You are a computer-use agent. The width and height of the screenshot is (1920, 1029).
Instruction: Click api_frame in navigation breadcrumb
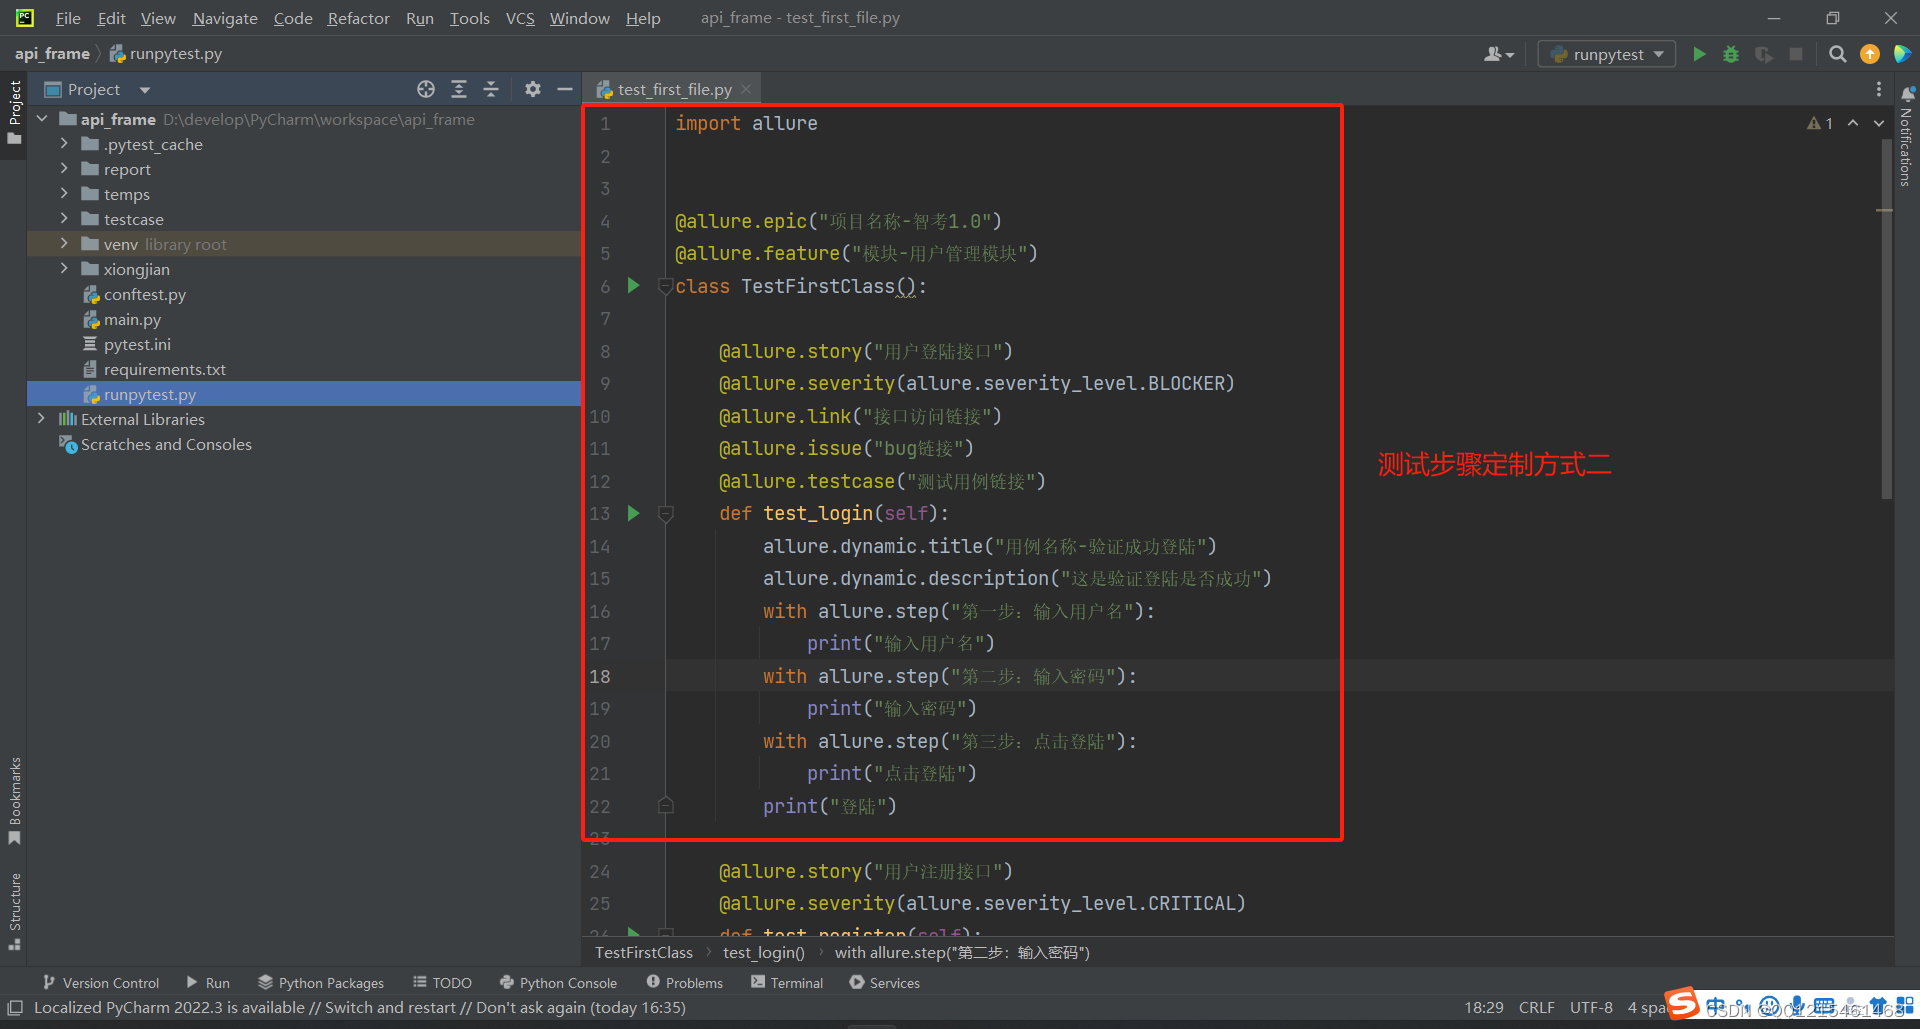click(x=52, y=53)
